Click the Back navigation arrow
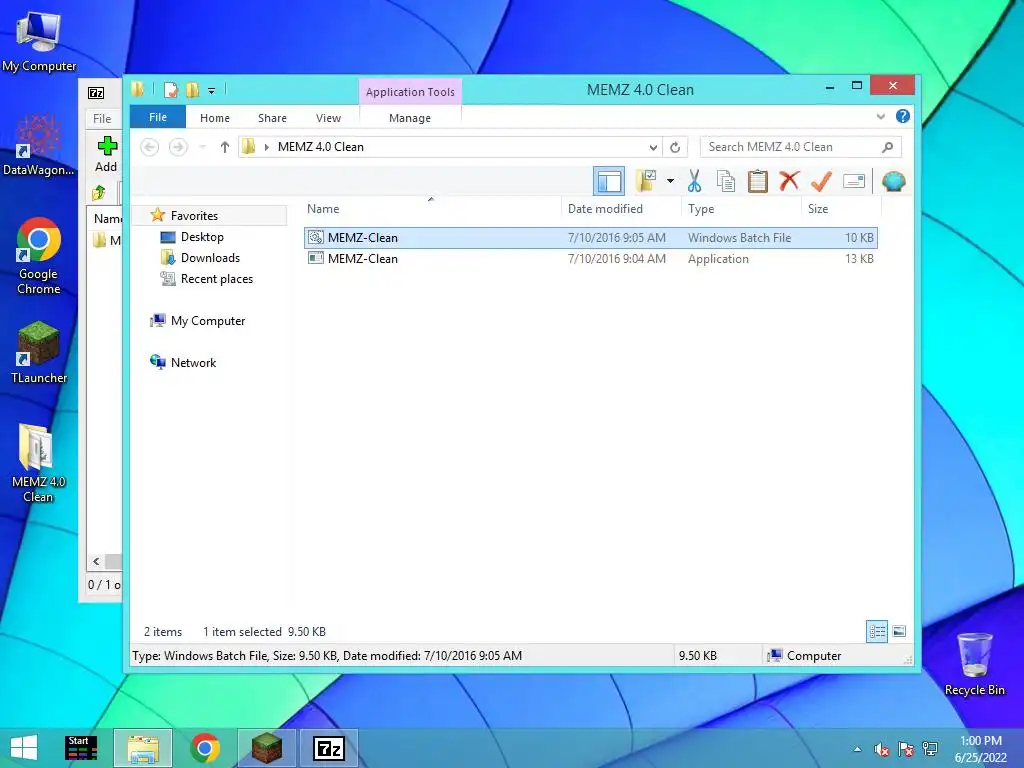The width and height of the screenshot is (1024, 768). click(150, 148)
